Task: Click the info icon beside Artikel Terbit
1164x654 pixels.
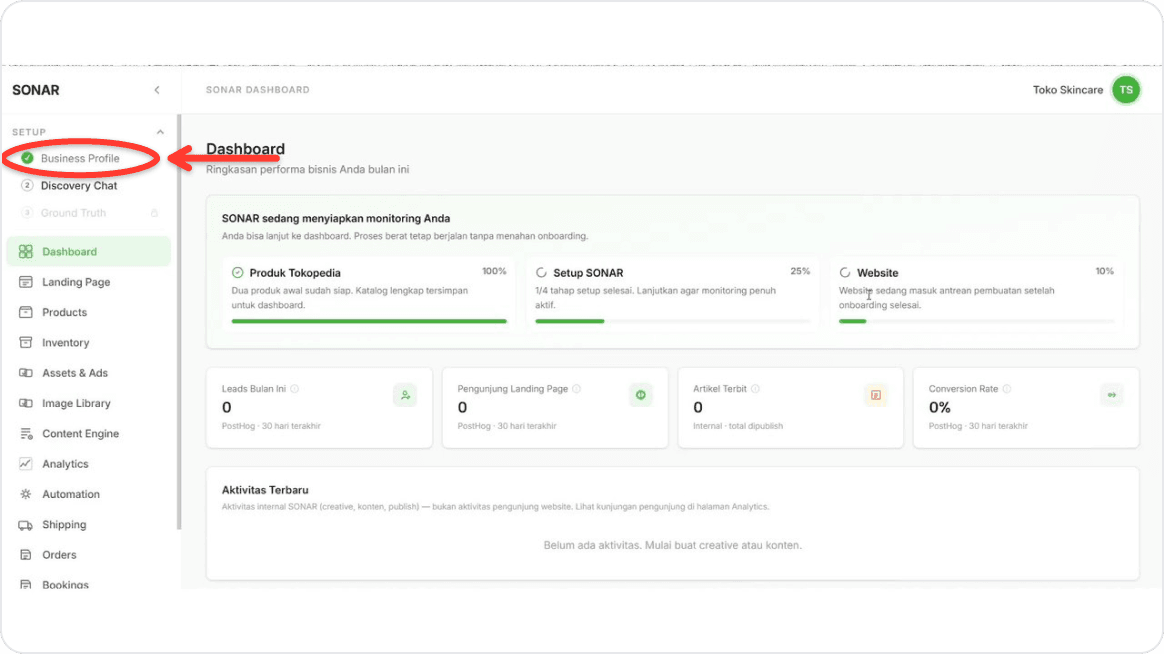Action: [x=755, y=389]
